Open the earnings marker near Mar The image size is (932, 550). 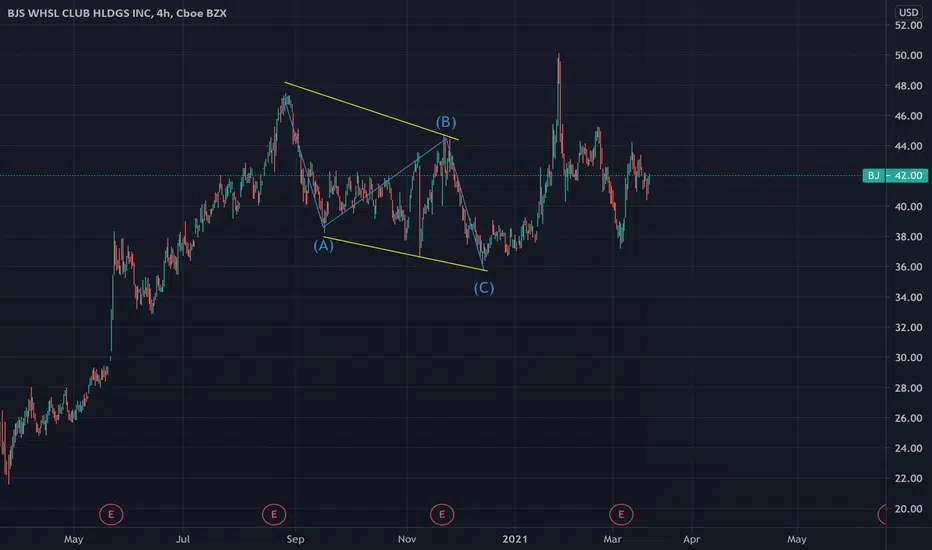coord(621,514)
